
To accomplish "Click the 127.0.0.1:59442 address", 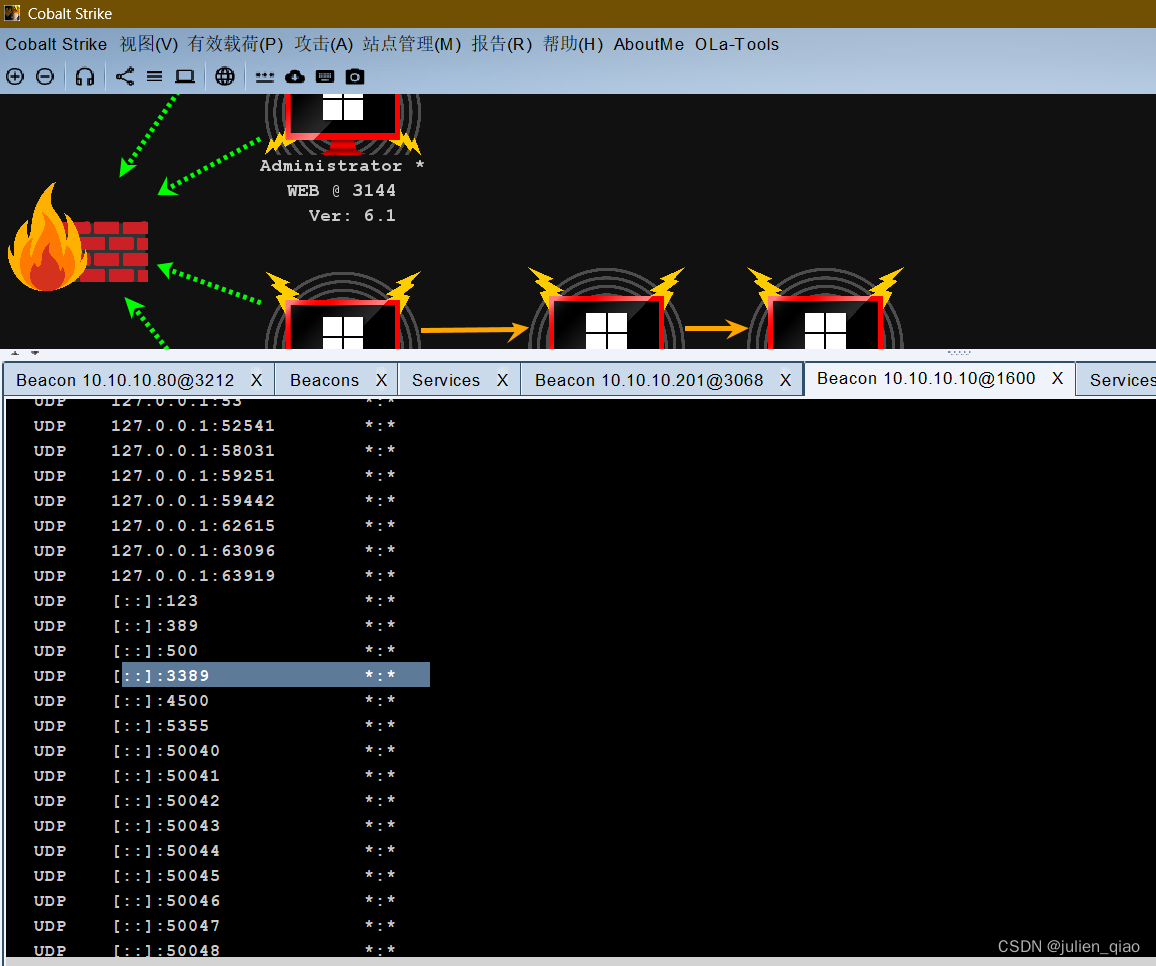I will click(192, 501).
